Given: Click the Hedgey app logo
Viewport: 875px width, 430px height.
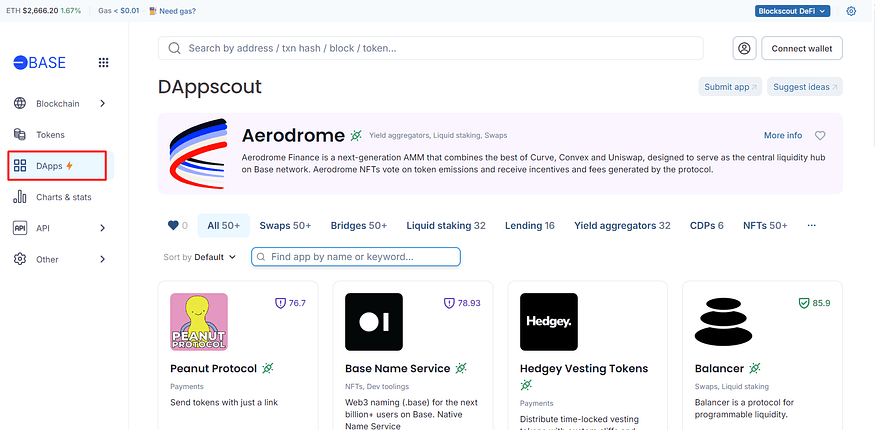Looking at the screenshot, I should 549,322.
